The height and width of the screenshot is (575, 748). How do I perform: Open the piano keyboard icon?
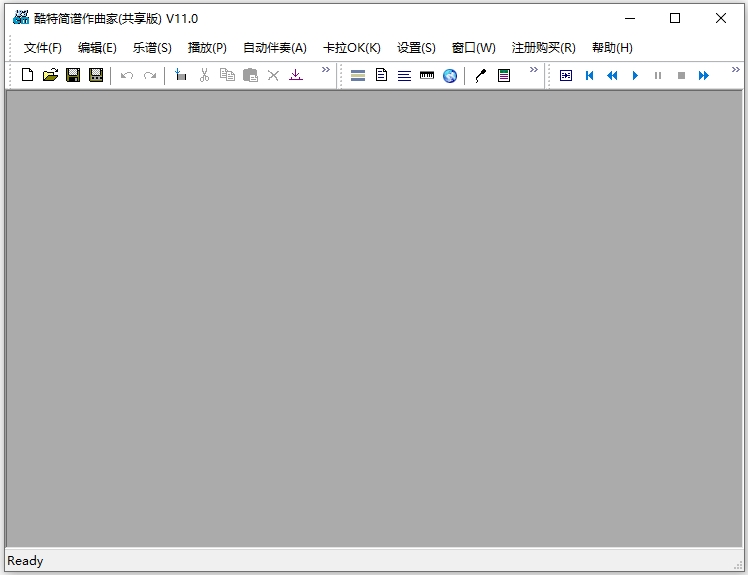coord(427,75)
